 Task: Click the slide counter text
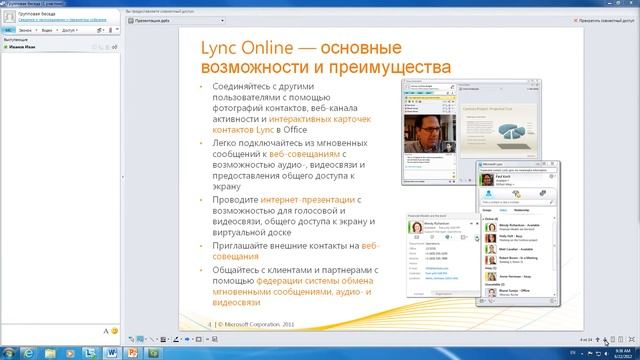[586, 340]
